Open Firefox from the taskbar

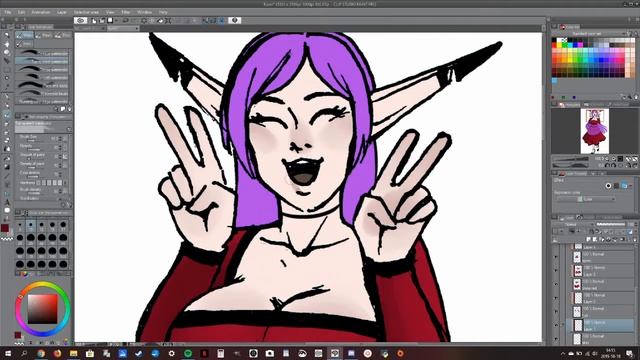click(x=57, y=353)
